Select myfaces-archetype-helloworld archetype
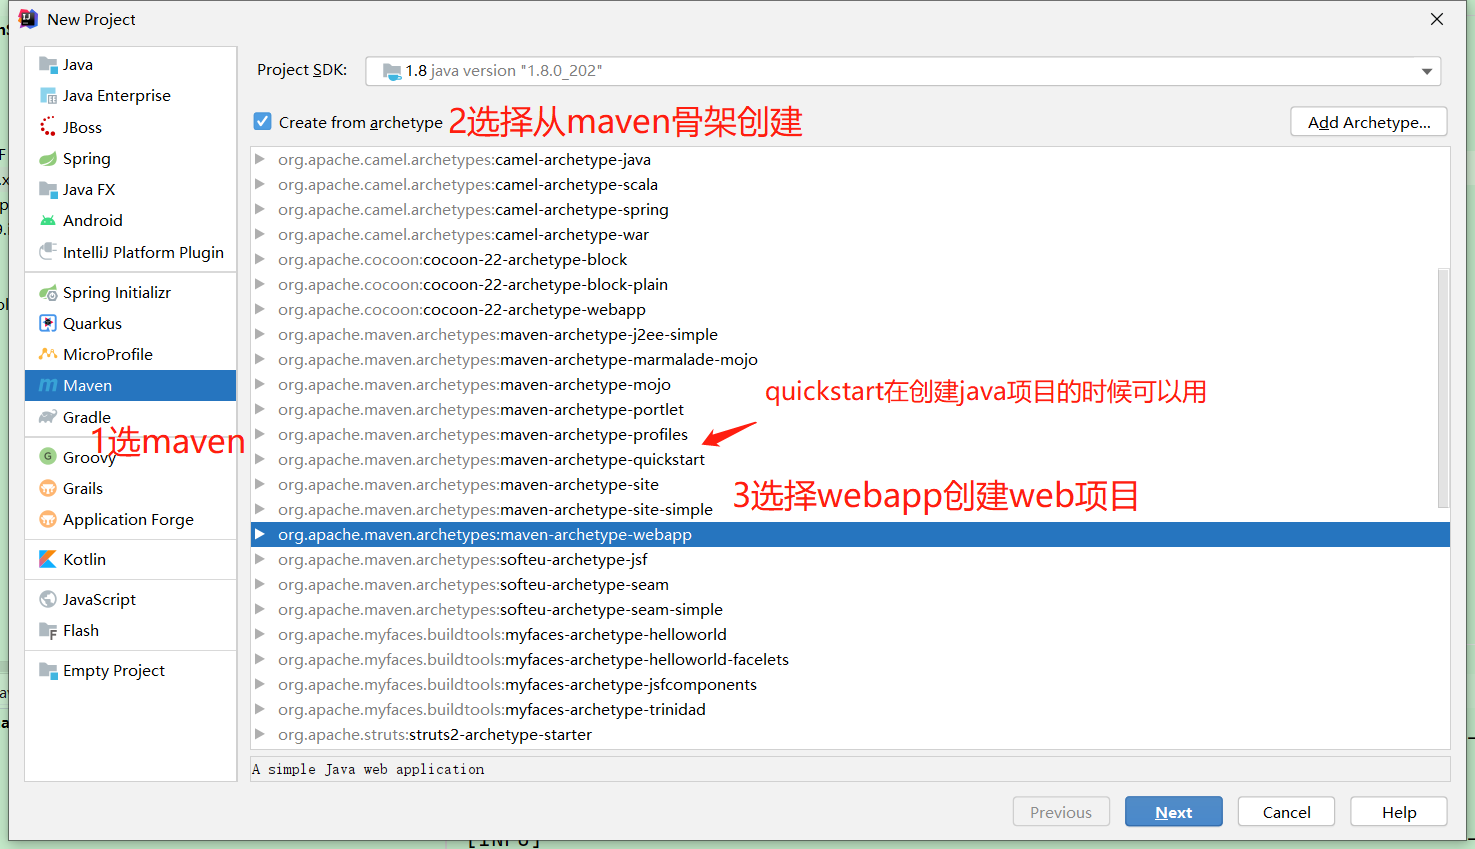The image size is (1475, 849). (x=850, y=634)
